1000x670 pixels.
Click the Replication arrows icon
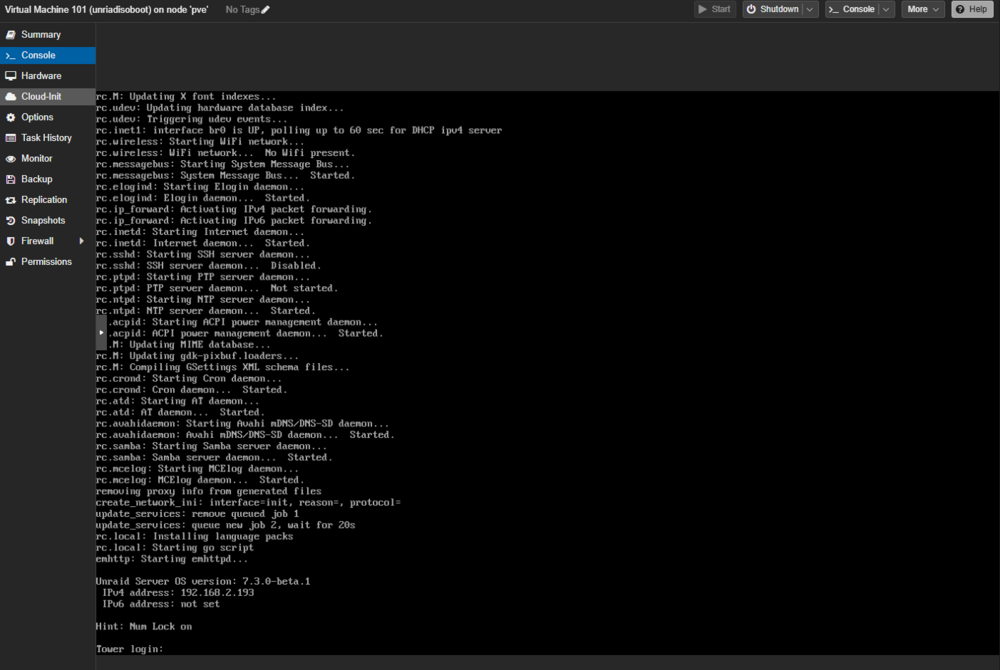click(11, 200)
